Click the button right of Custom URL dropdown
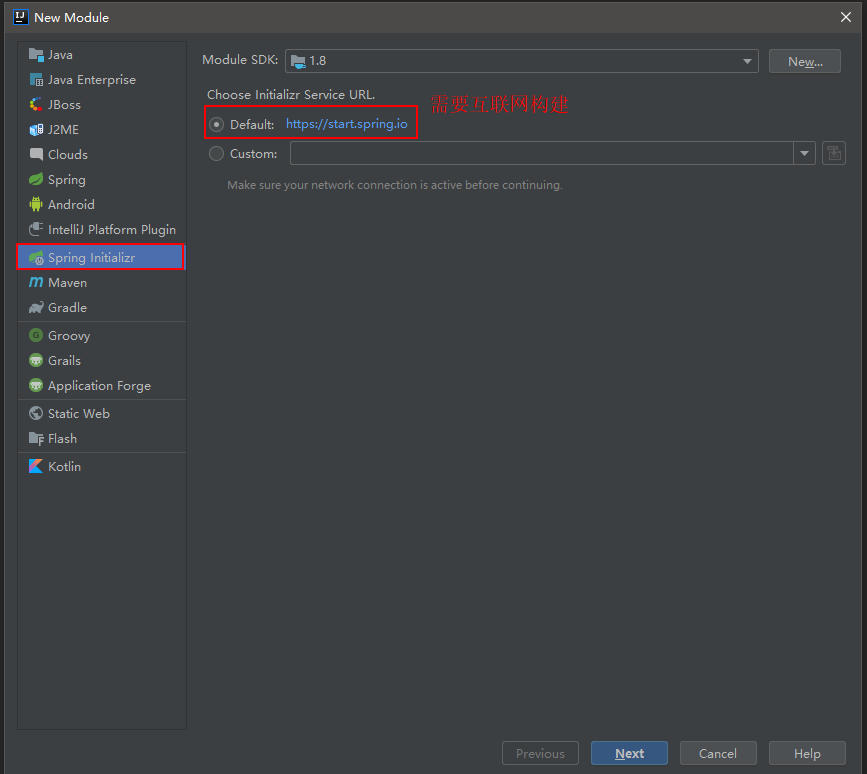867x774 pixels. [x=833, y=154]
